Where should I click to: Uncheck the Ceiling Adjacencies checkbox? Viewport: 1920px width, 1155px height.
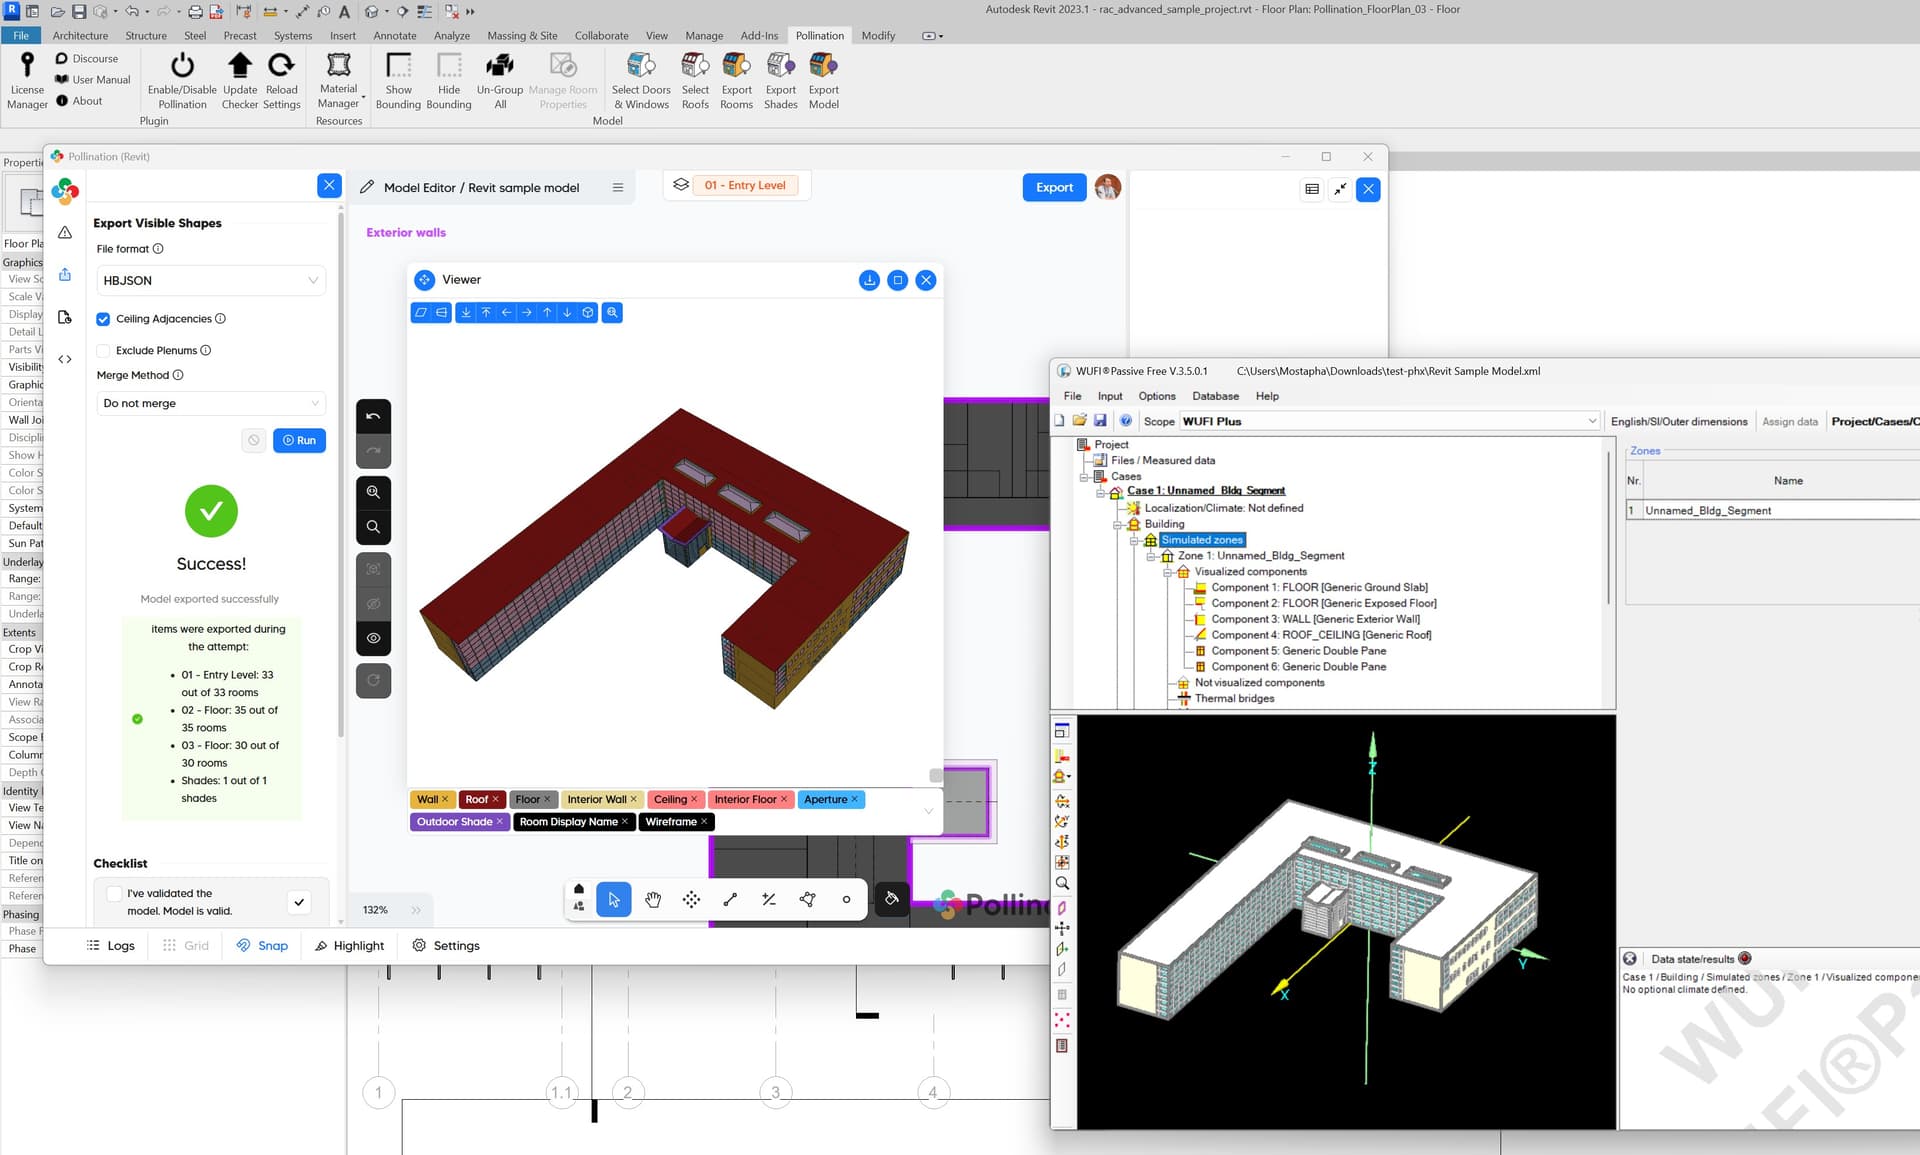(103, 319)
